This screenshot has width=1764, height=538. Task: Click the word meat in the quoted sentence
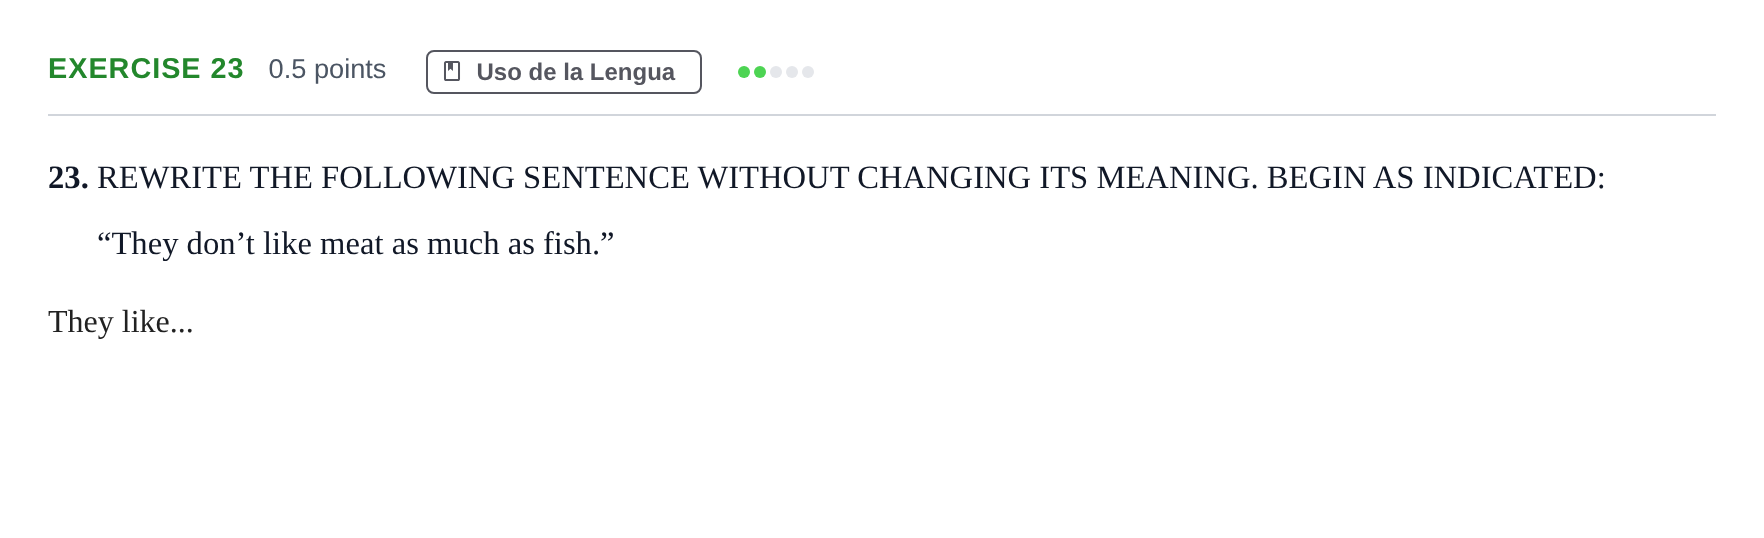coord(351,244)
